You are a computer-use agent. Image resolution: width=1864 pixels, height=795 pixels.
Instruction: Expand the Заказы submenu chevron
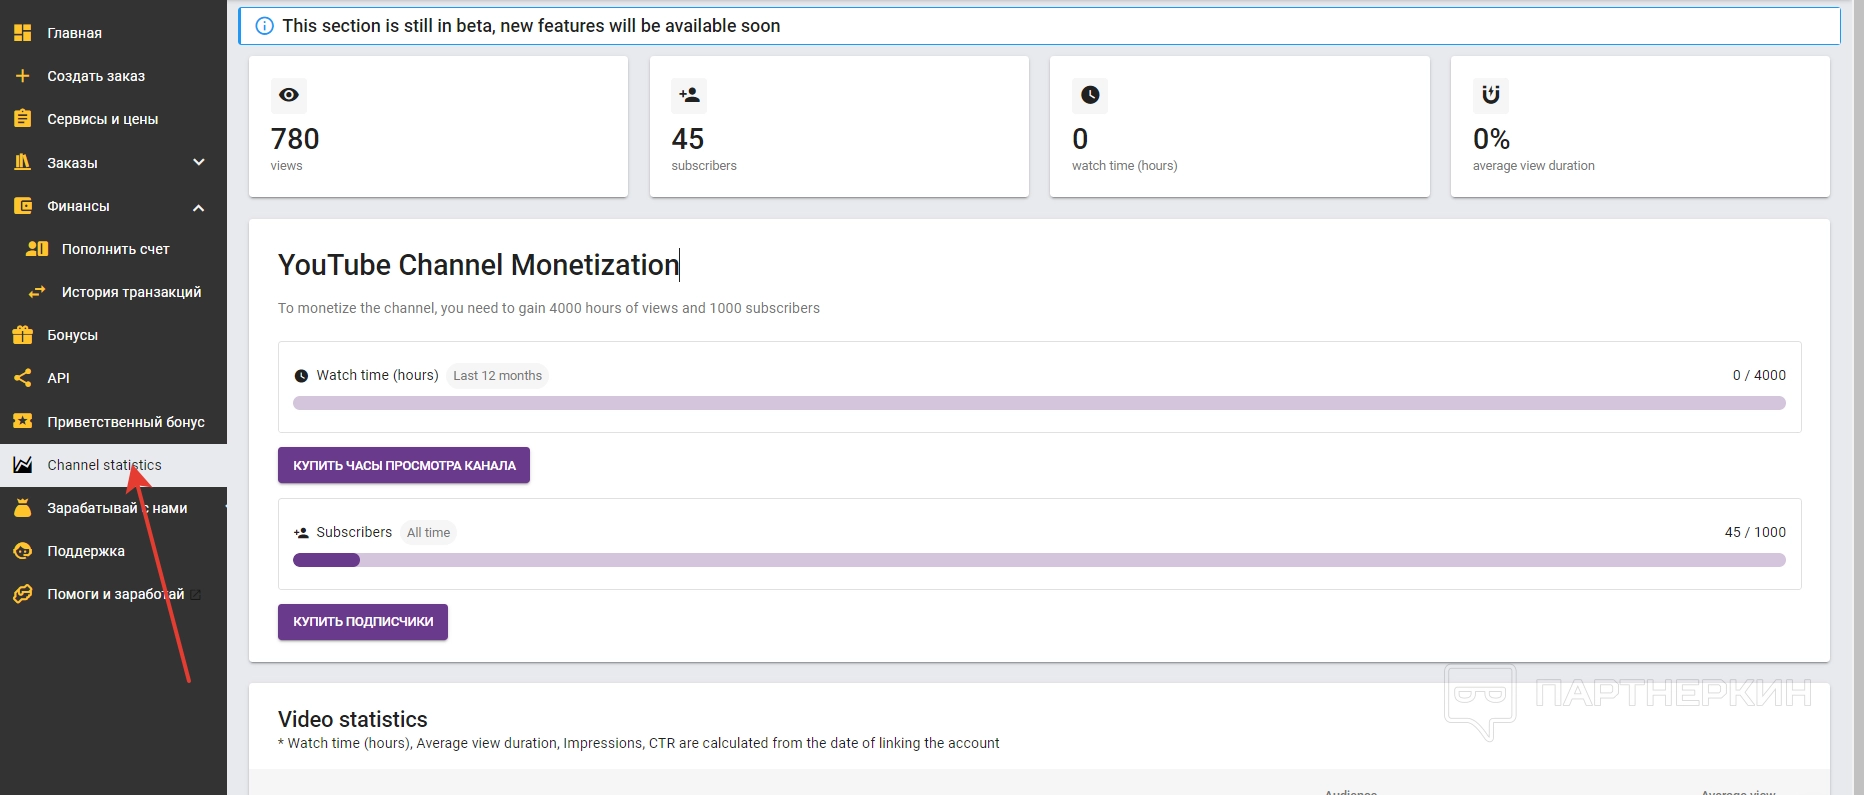click(x=199, y=162)
